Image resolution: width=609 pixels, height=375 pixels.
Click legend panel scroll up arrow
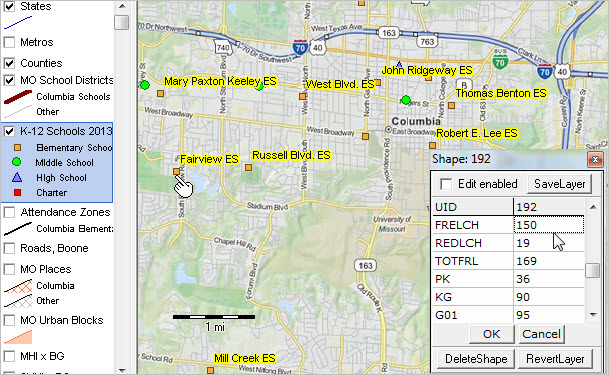[122, 6]
